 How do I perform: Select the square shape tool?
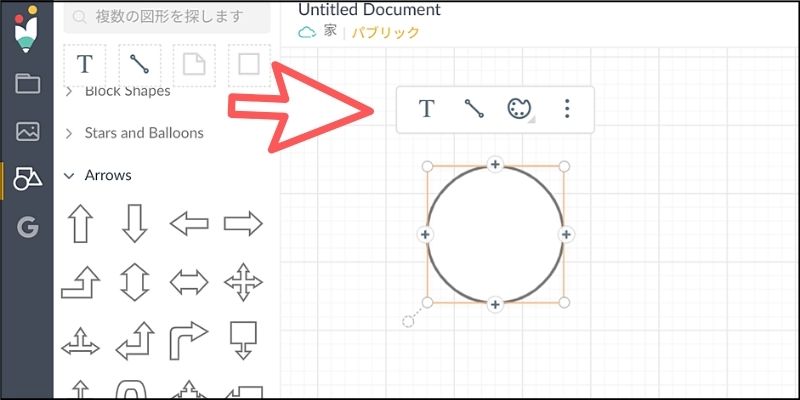point(248,64)
